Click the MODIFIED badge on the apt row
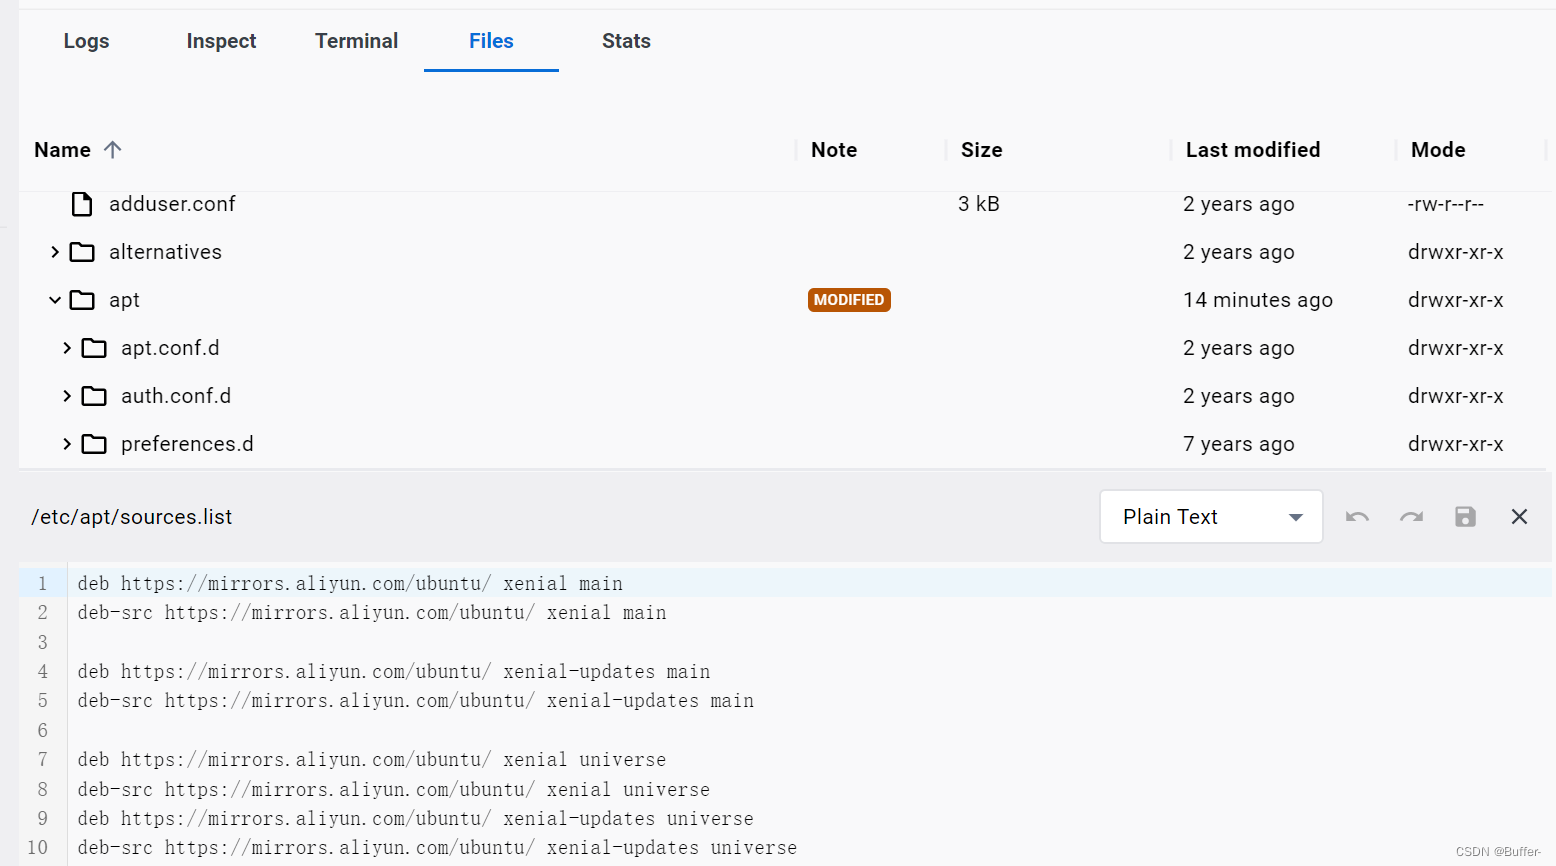This screenshot has width=1556, height=866. click(x=849, y=299)
